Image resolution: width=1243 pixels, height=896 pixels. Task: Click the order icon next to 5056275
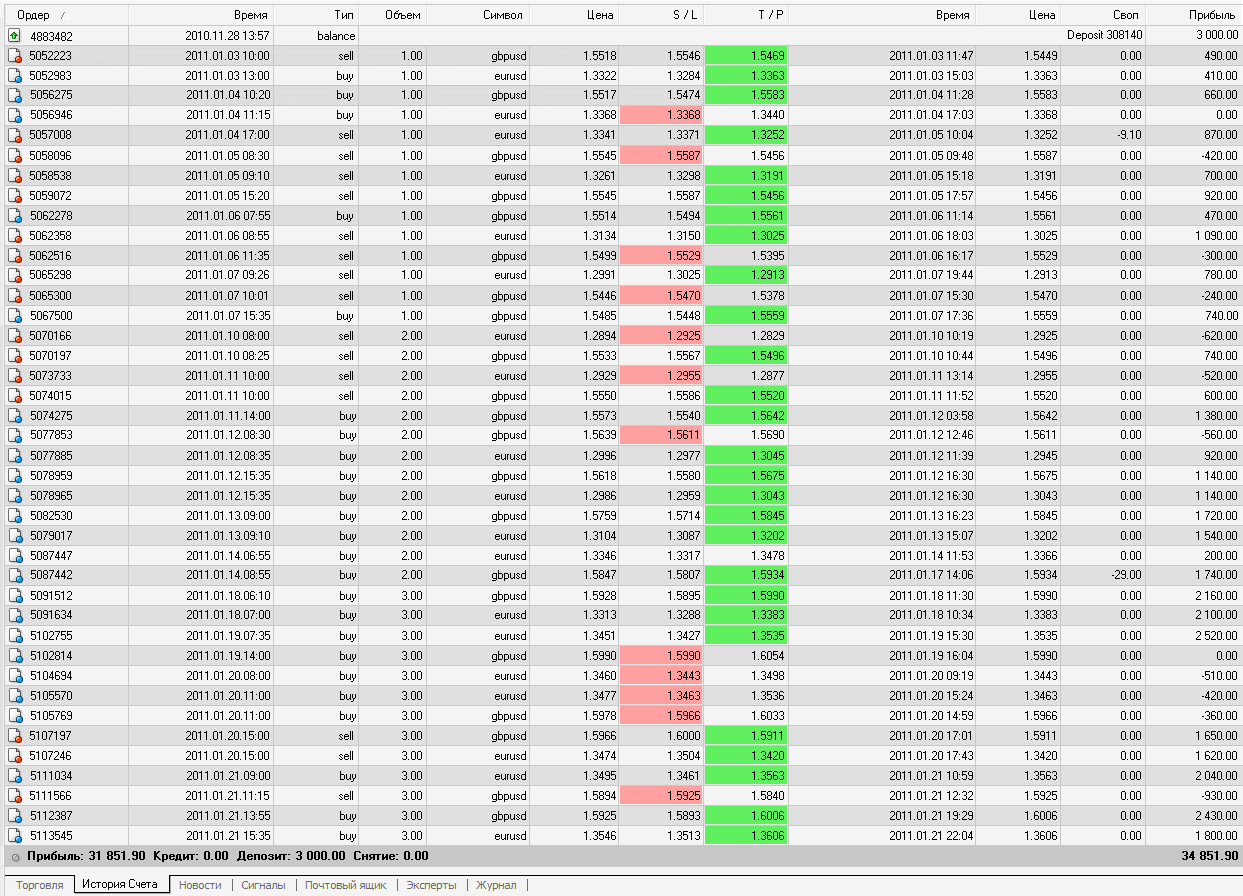click(14, 95)
